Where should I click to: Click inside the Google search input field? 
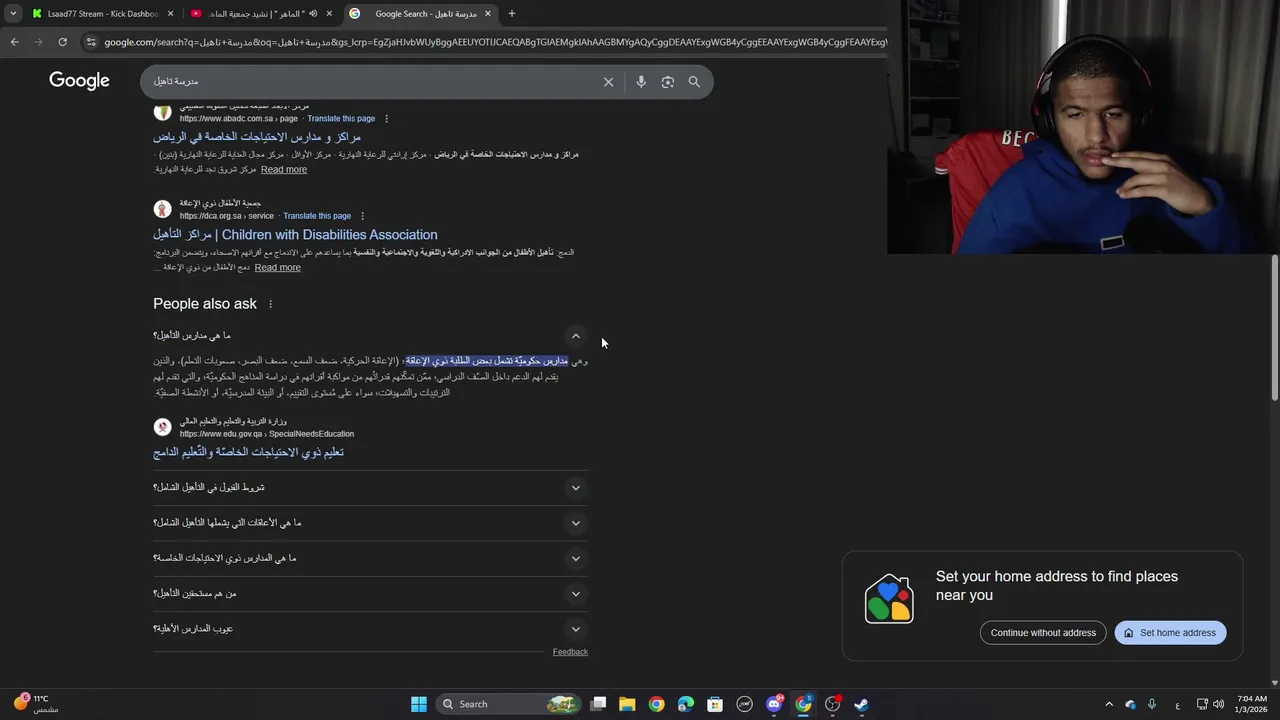(x=370, y=82)
